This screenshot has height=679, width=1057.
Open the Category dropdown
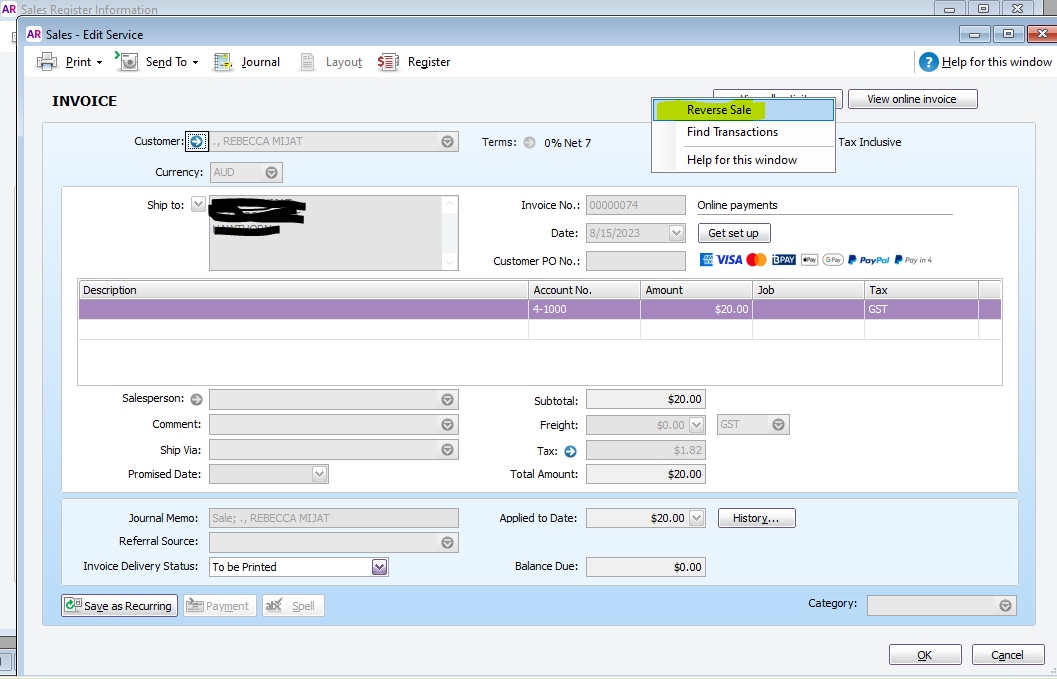(x=1005, y=606)
